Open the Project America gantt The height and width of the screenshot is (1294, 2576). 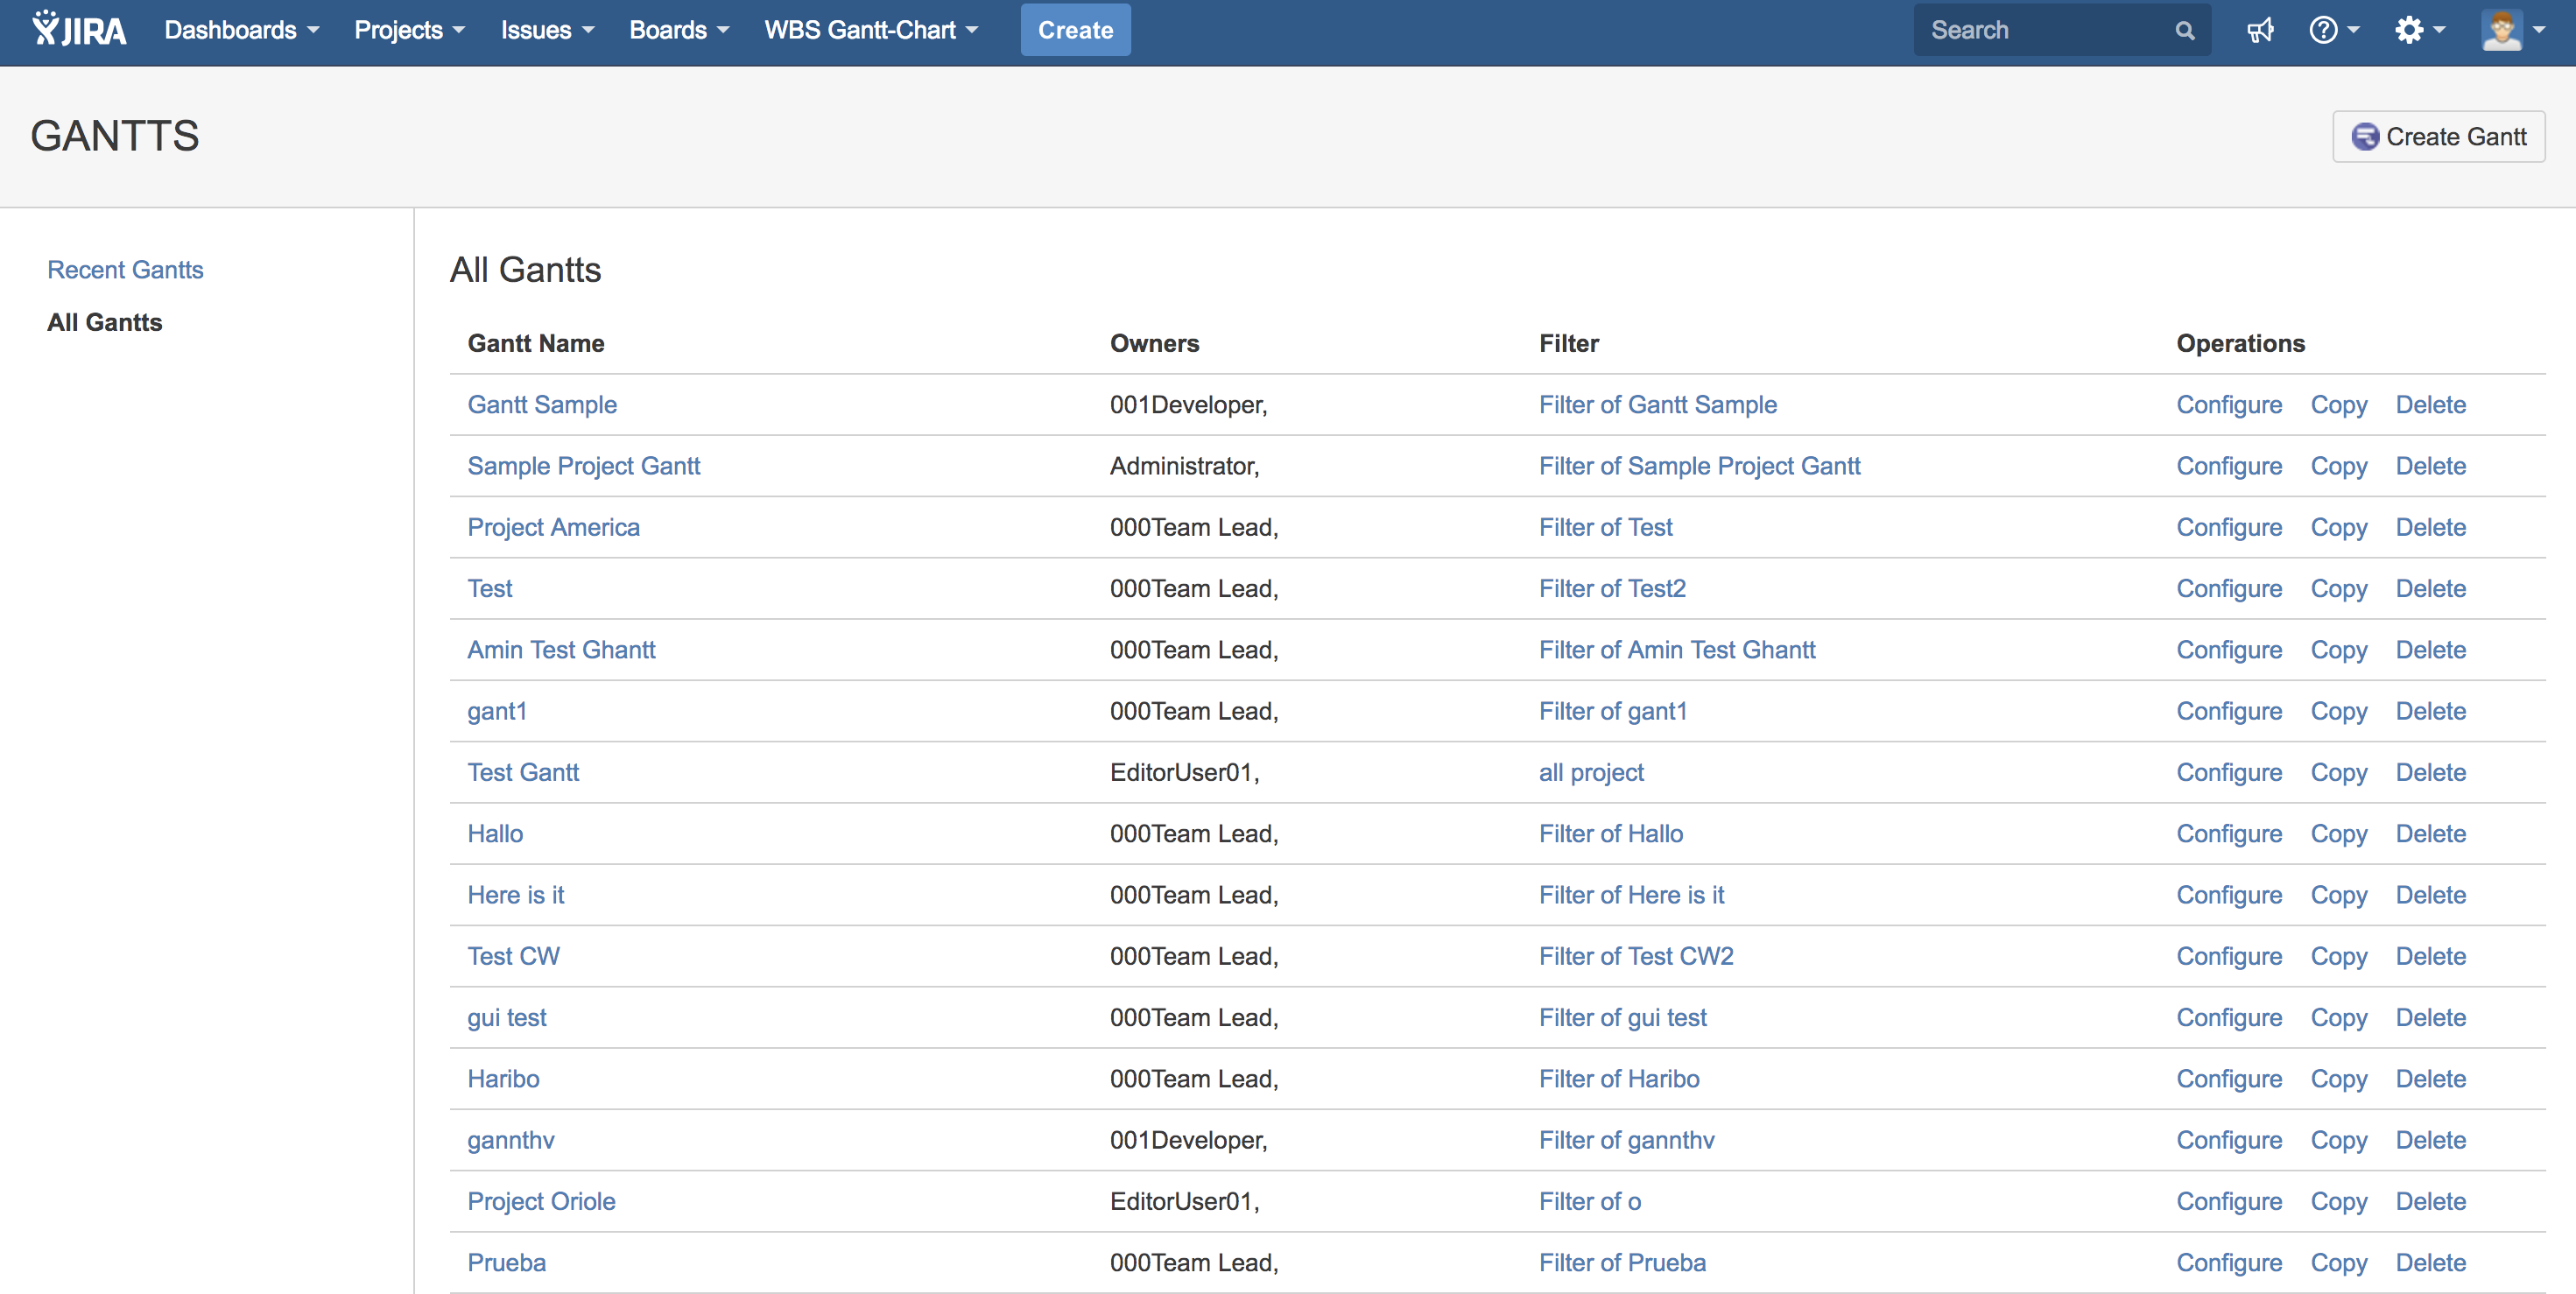pyautogui.click(x=553, y=527)
